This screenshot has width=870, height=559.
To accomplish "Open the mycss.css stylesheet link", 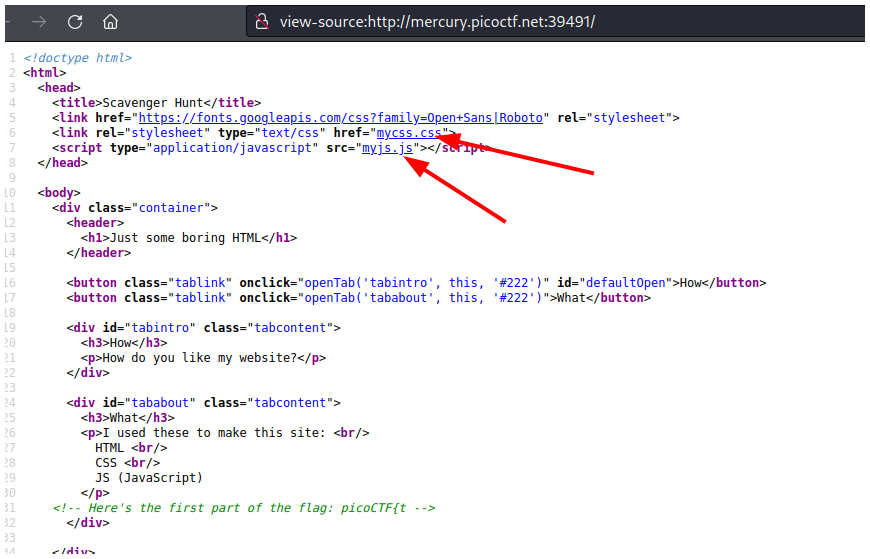I will (x=411, y=133).
